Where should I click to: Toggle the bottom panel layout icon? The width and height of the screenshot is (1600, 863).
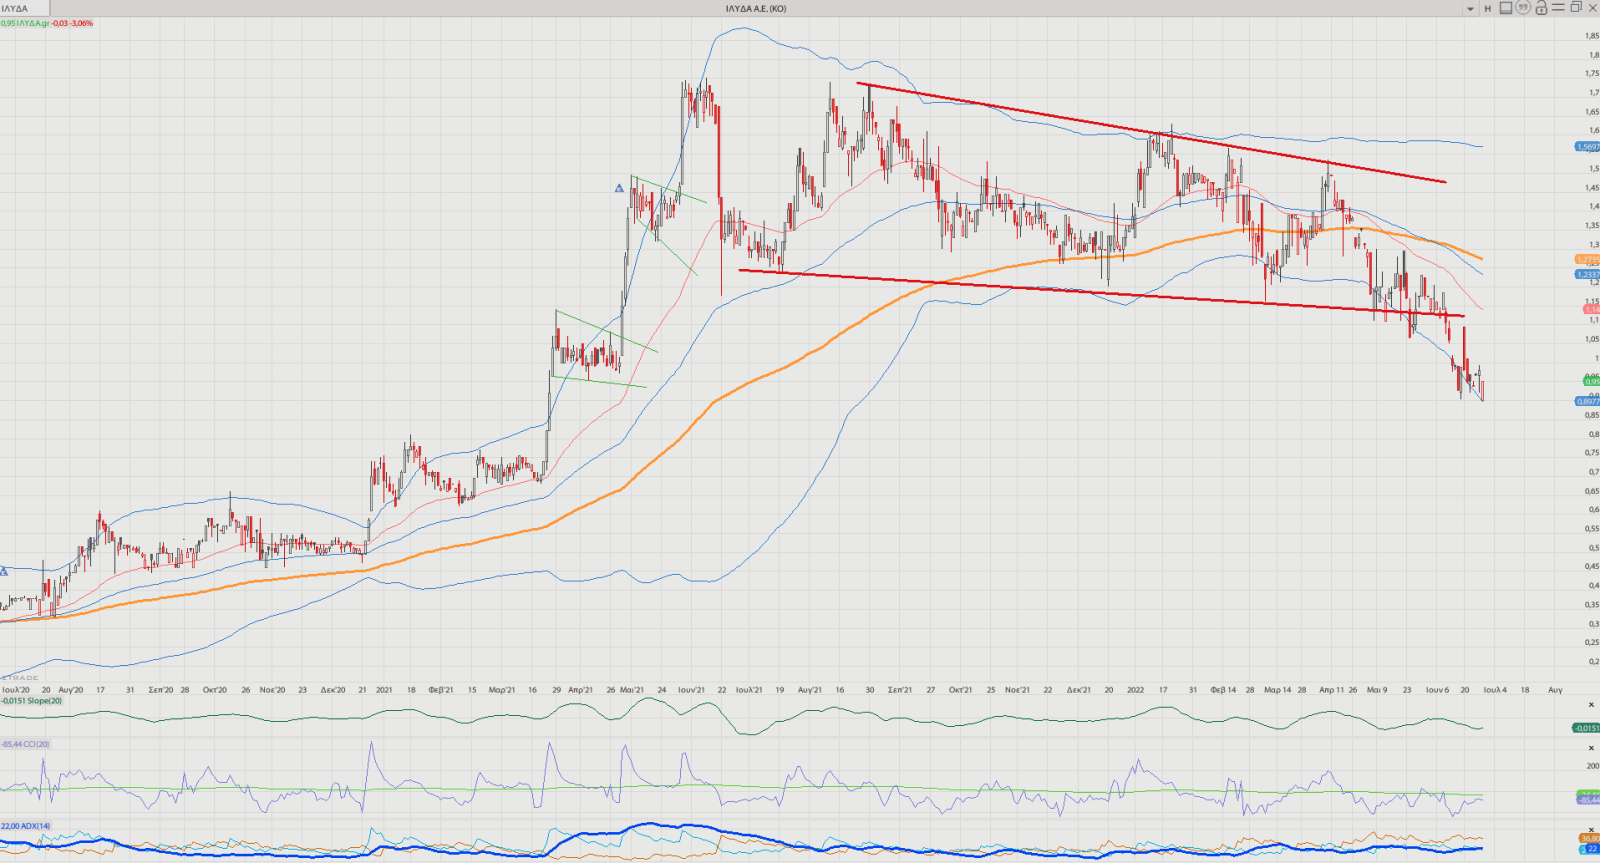tap(1505, 8)
